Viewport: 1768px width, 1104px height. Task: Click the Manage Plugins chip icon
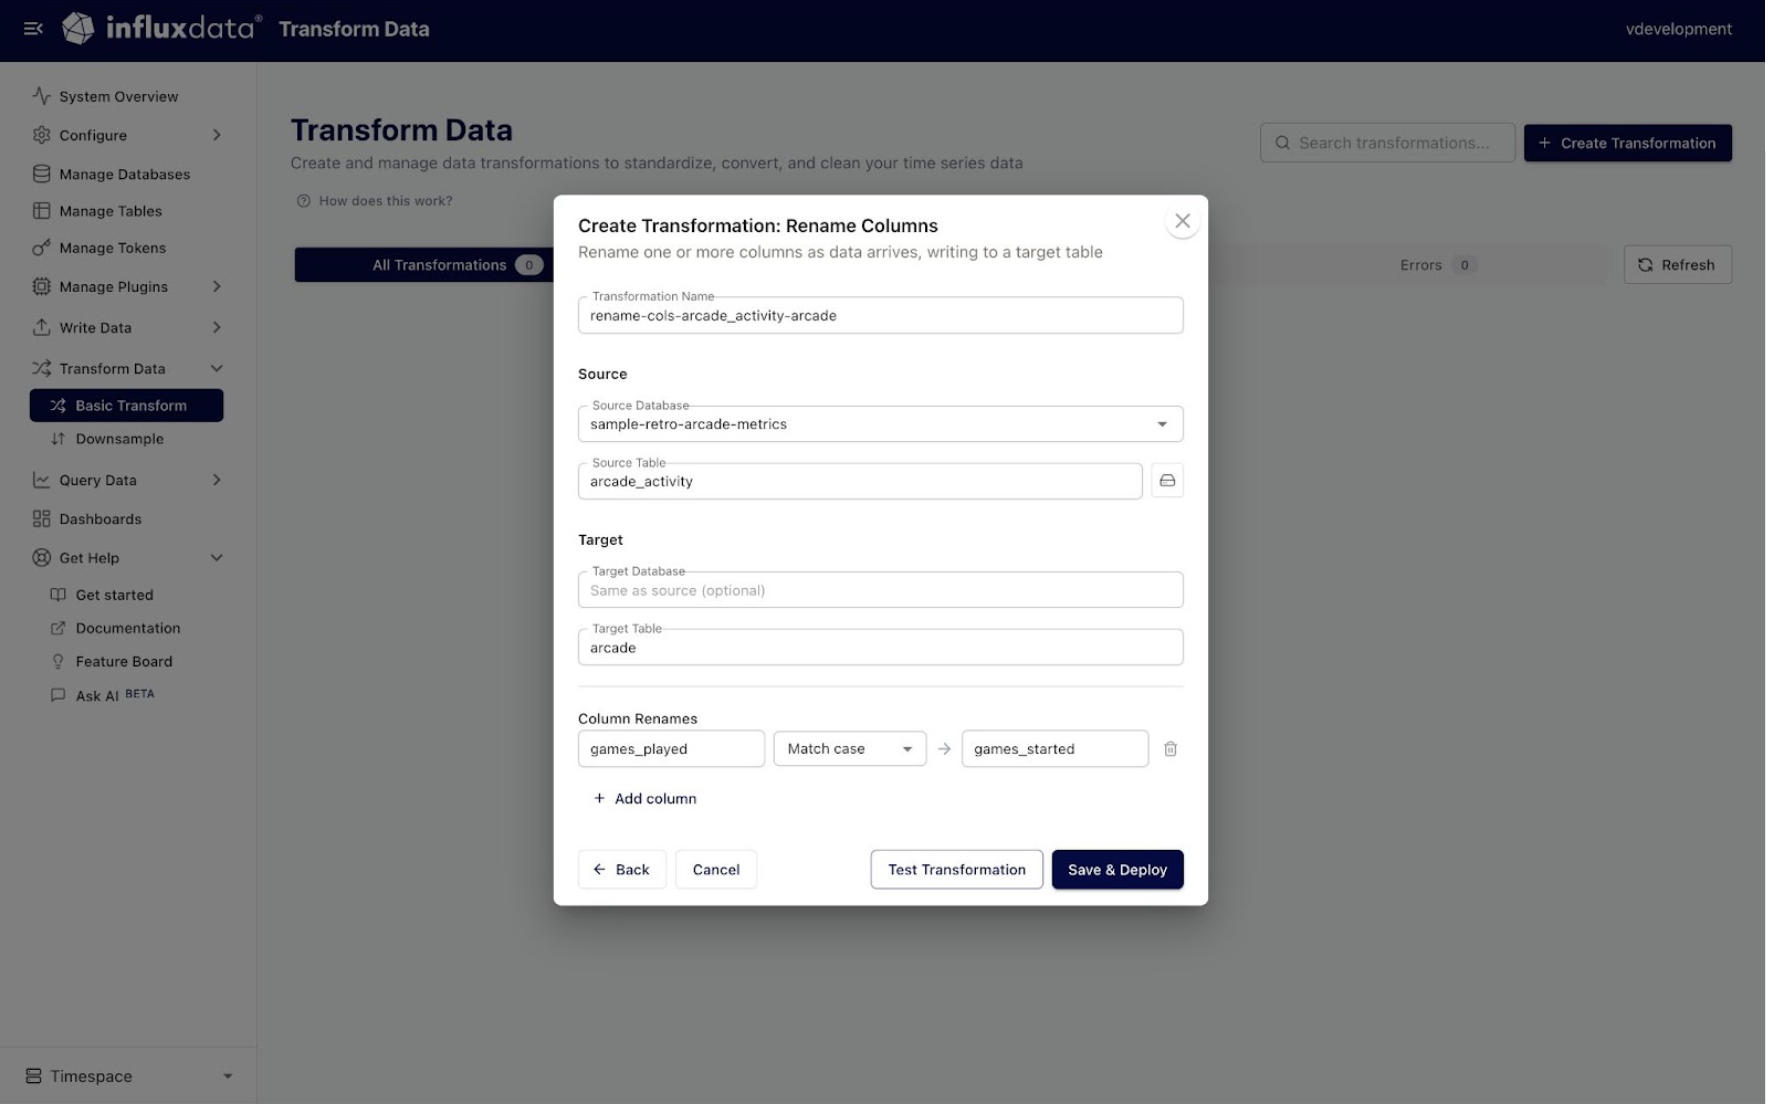coord(41,287)
